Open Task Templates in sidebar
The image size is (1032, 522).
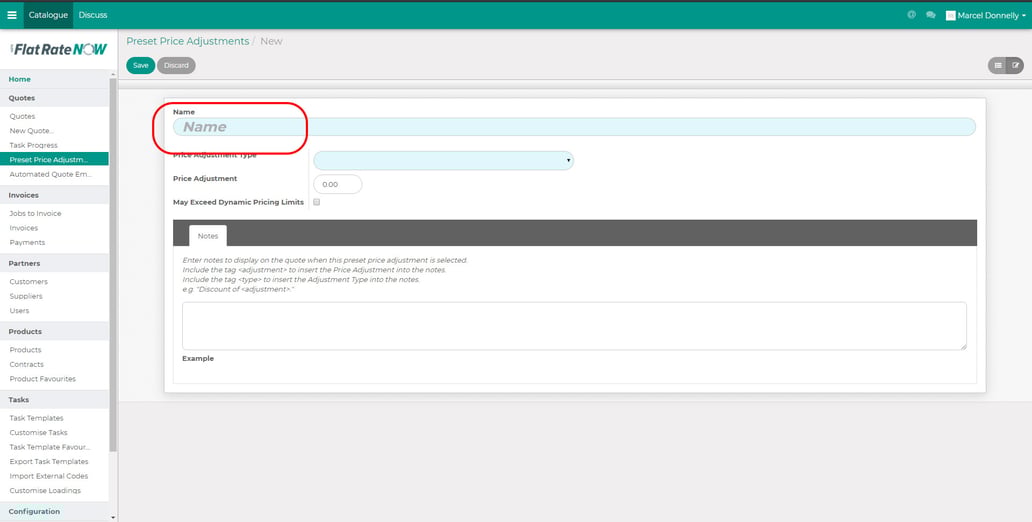coord(36,418)
